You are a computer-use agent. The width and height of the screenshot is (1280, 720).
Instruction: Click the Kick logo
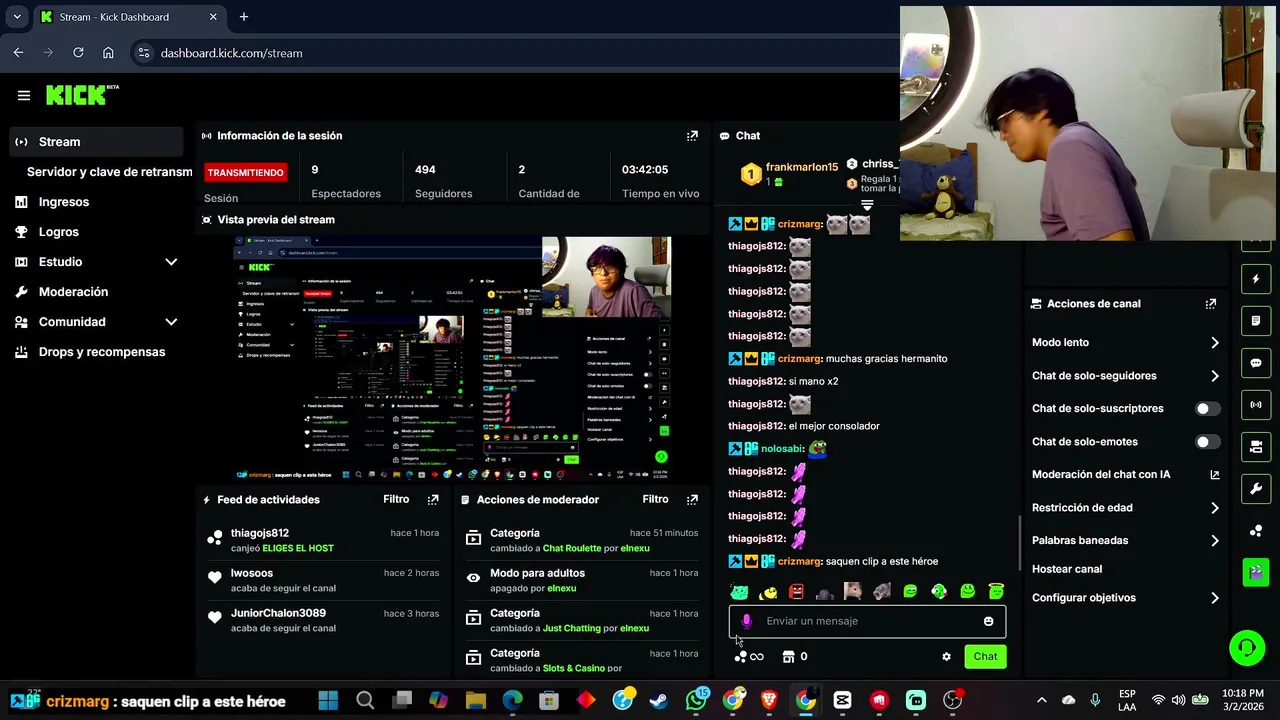(82, 95)
